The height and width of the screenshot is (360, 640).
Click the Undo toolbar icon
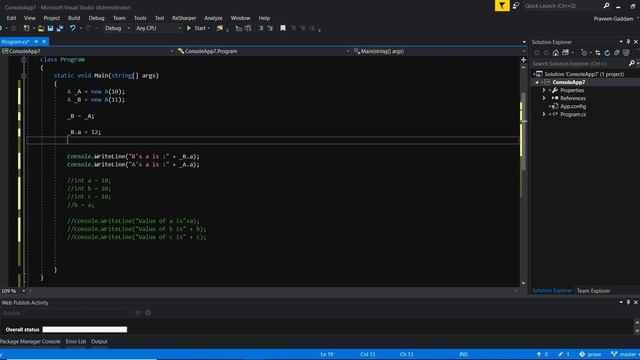pos(72,28)
